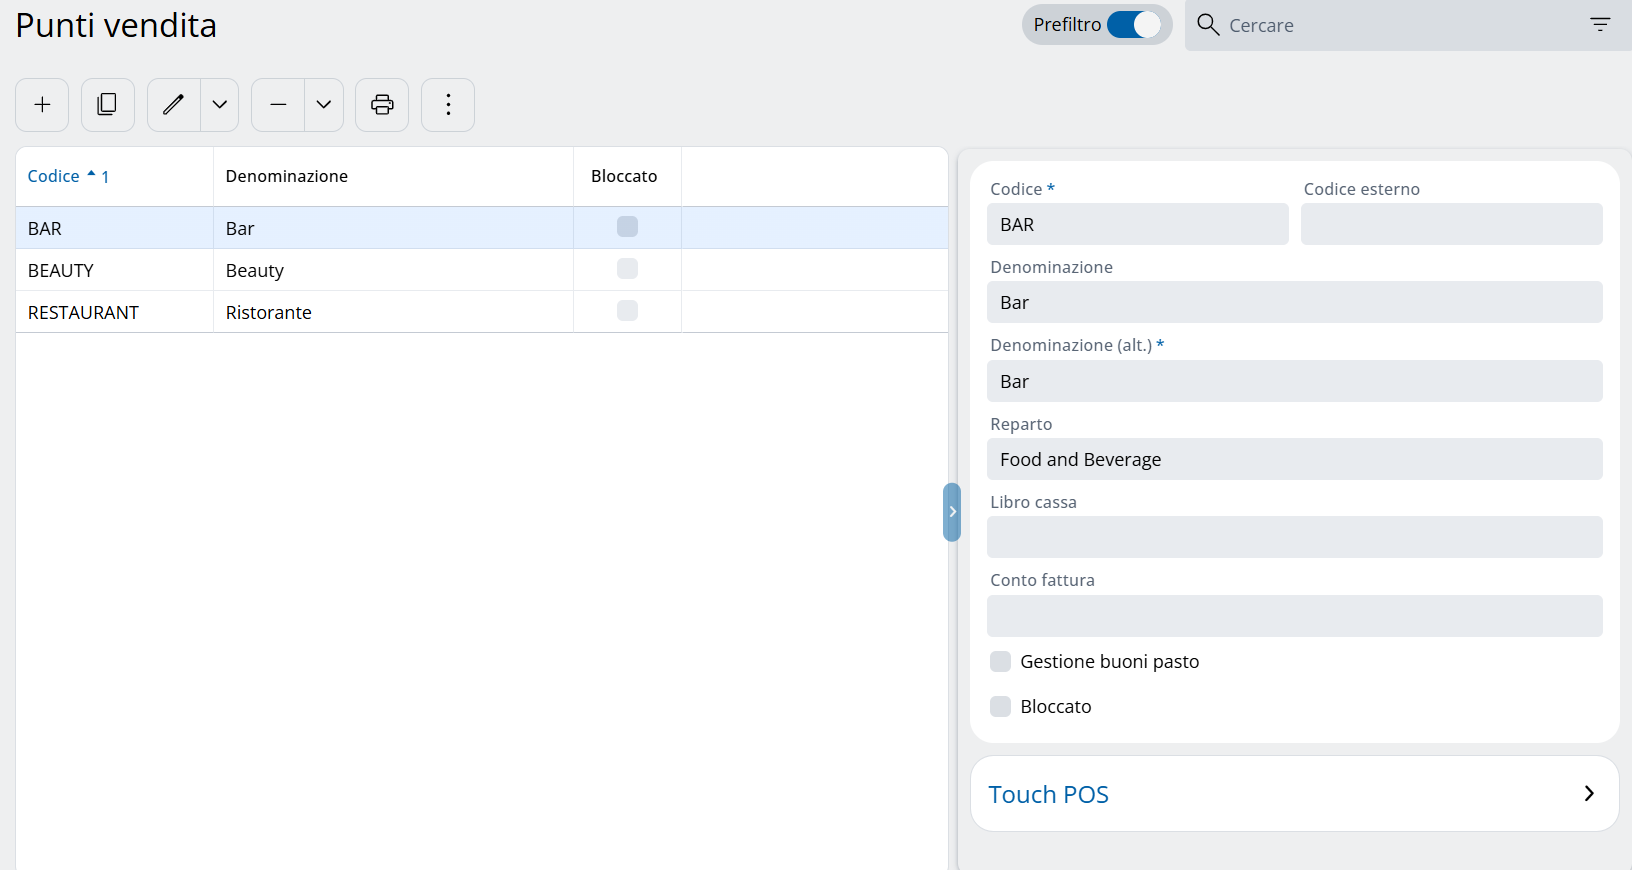Click the Denominazione column header
This screenshot has height=870, width=1632.
pyautogui.click(x=287, y=177)
